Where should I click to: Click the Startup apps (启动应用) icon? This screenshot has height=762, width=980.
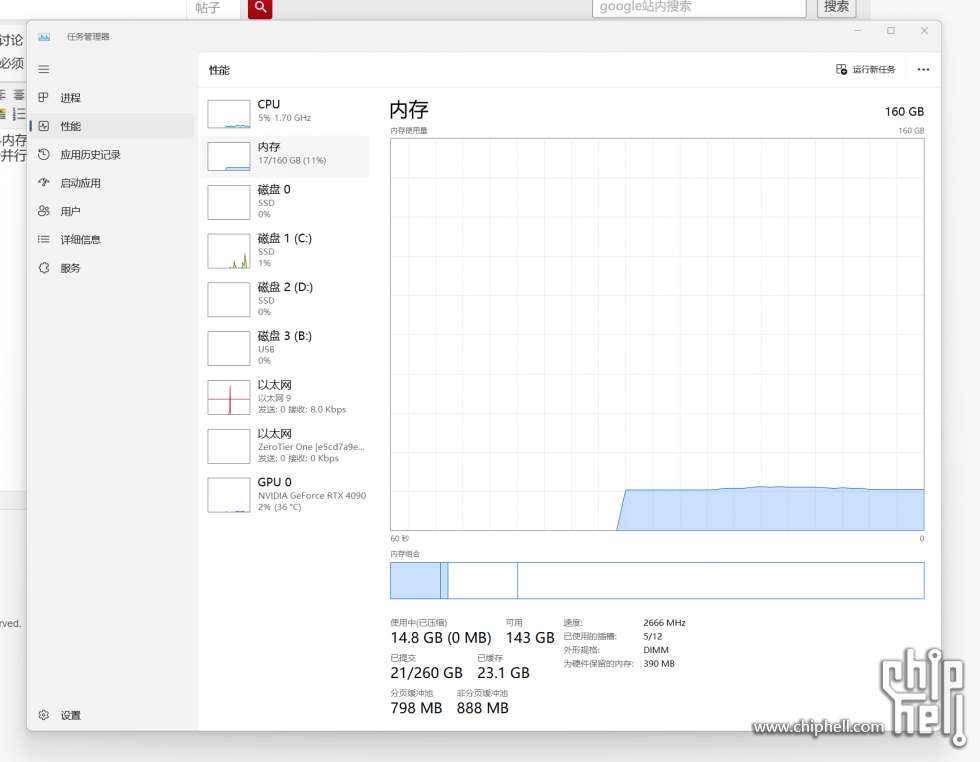point(44,183)
